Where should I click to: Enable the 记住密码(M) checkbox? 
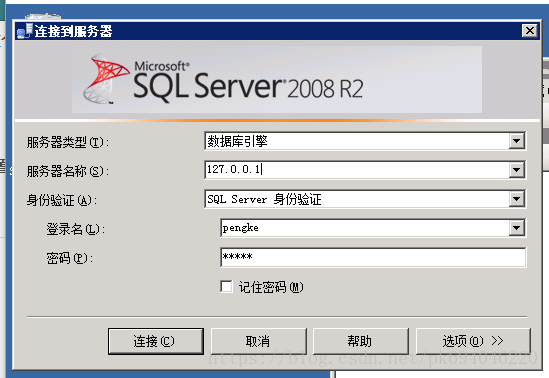tap(227, 287)
